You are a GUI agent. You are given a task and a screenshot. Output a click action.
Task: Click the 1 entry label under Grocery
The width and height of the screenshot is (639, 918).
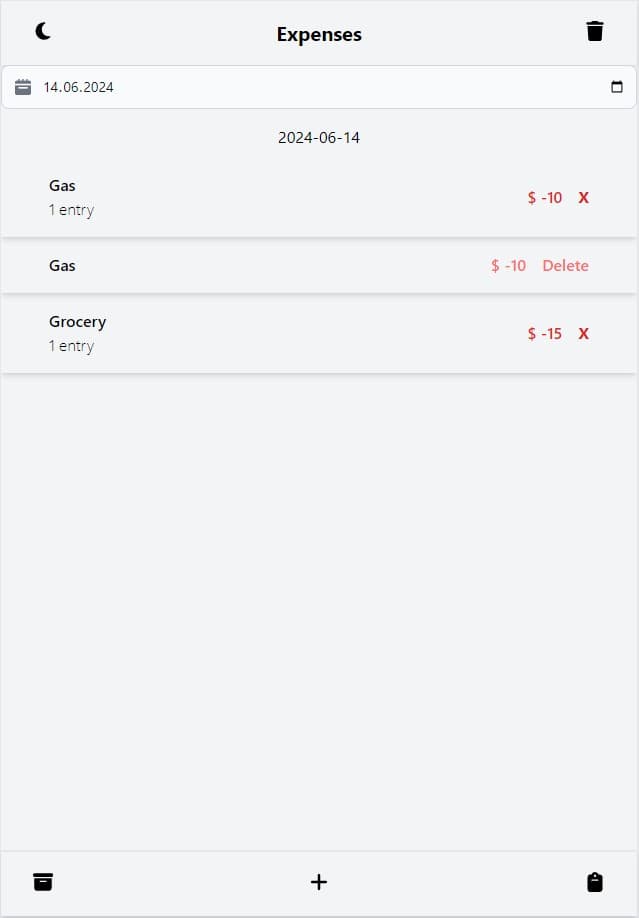[x=72, y=345]
